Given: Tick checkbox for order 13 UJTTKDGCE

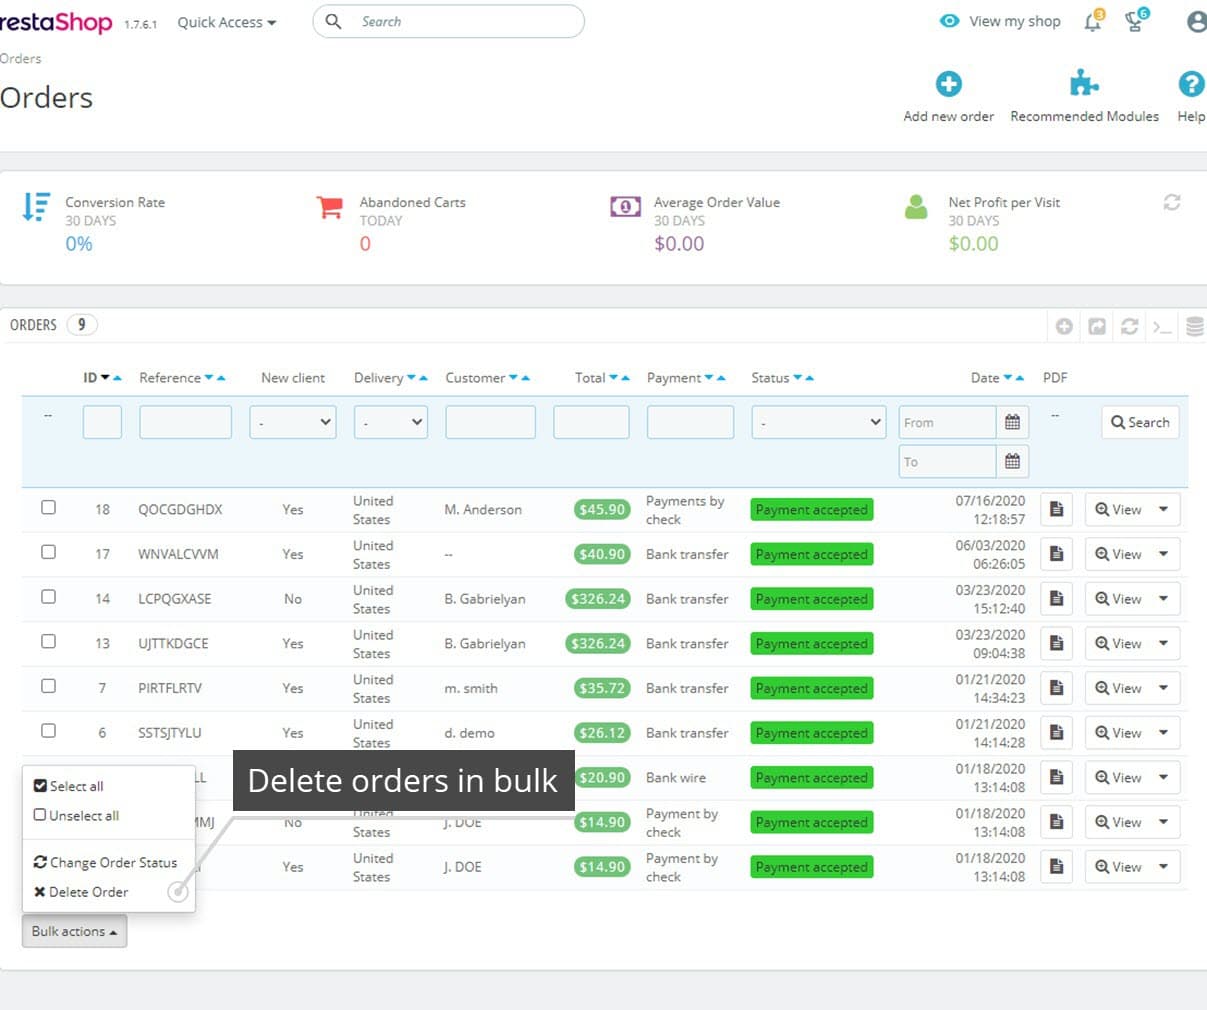Looking at the screenshot, I should (x=48, y=641).
